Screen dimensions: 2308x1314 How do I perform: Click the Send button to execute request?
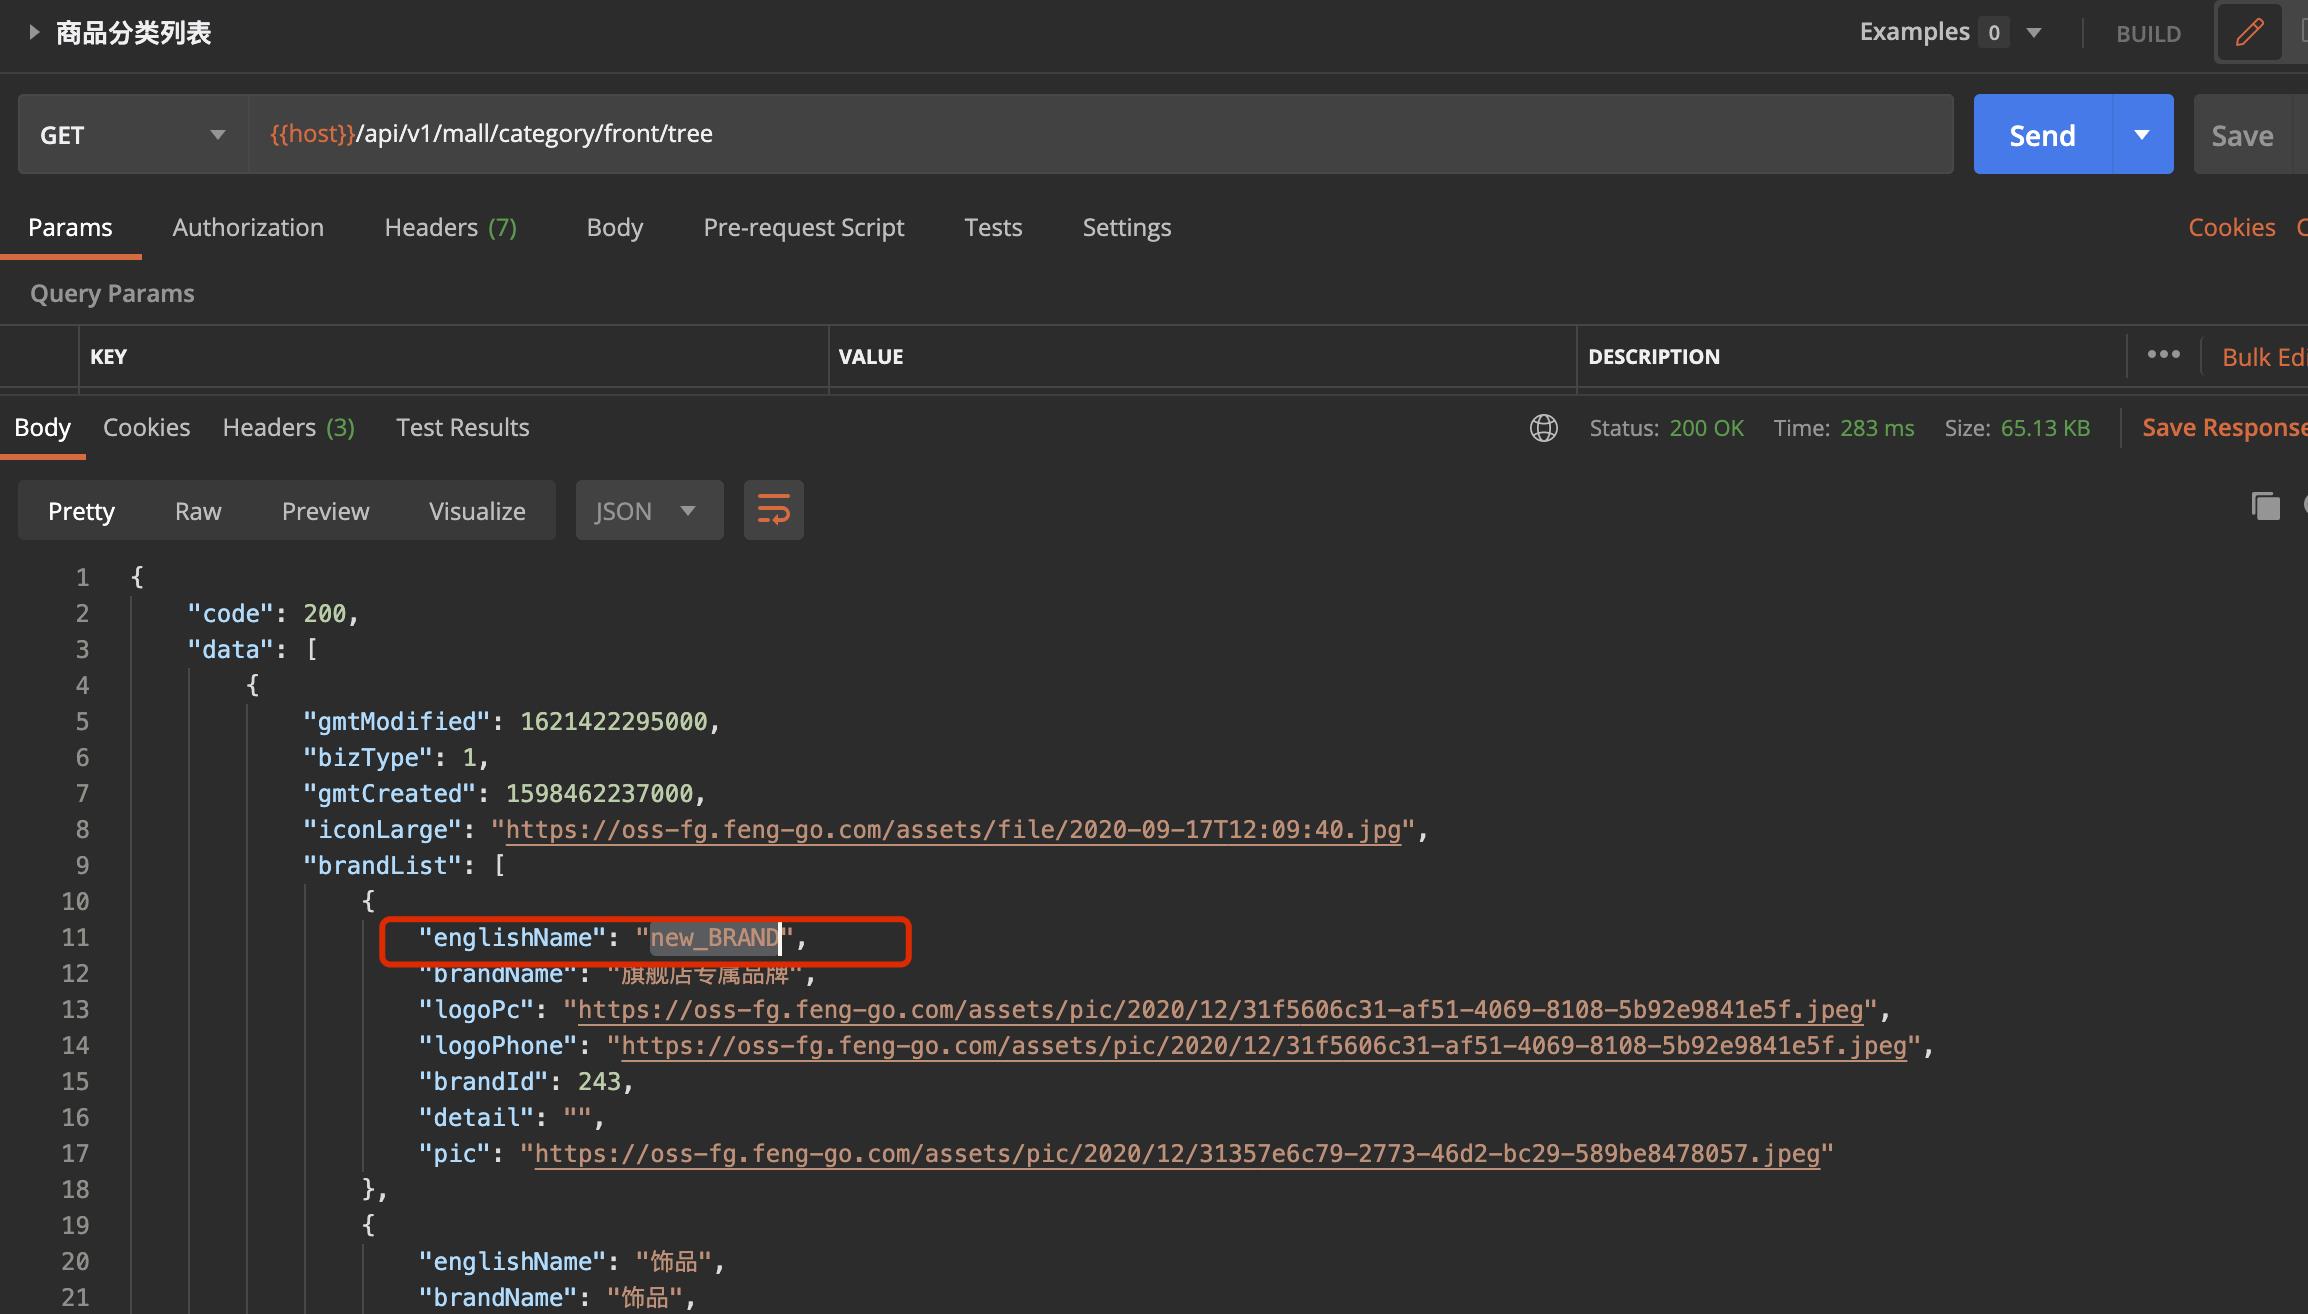click(2040, 133)
